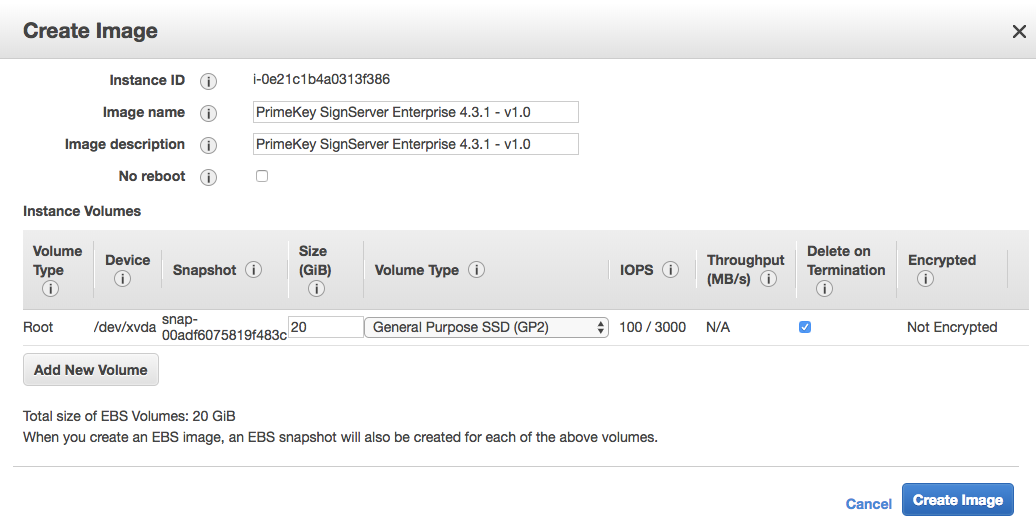Click the Image name text field
Screen dimensions: 1036x523
415,112
